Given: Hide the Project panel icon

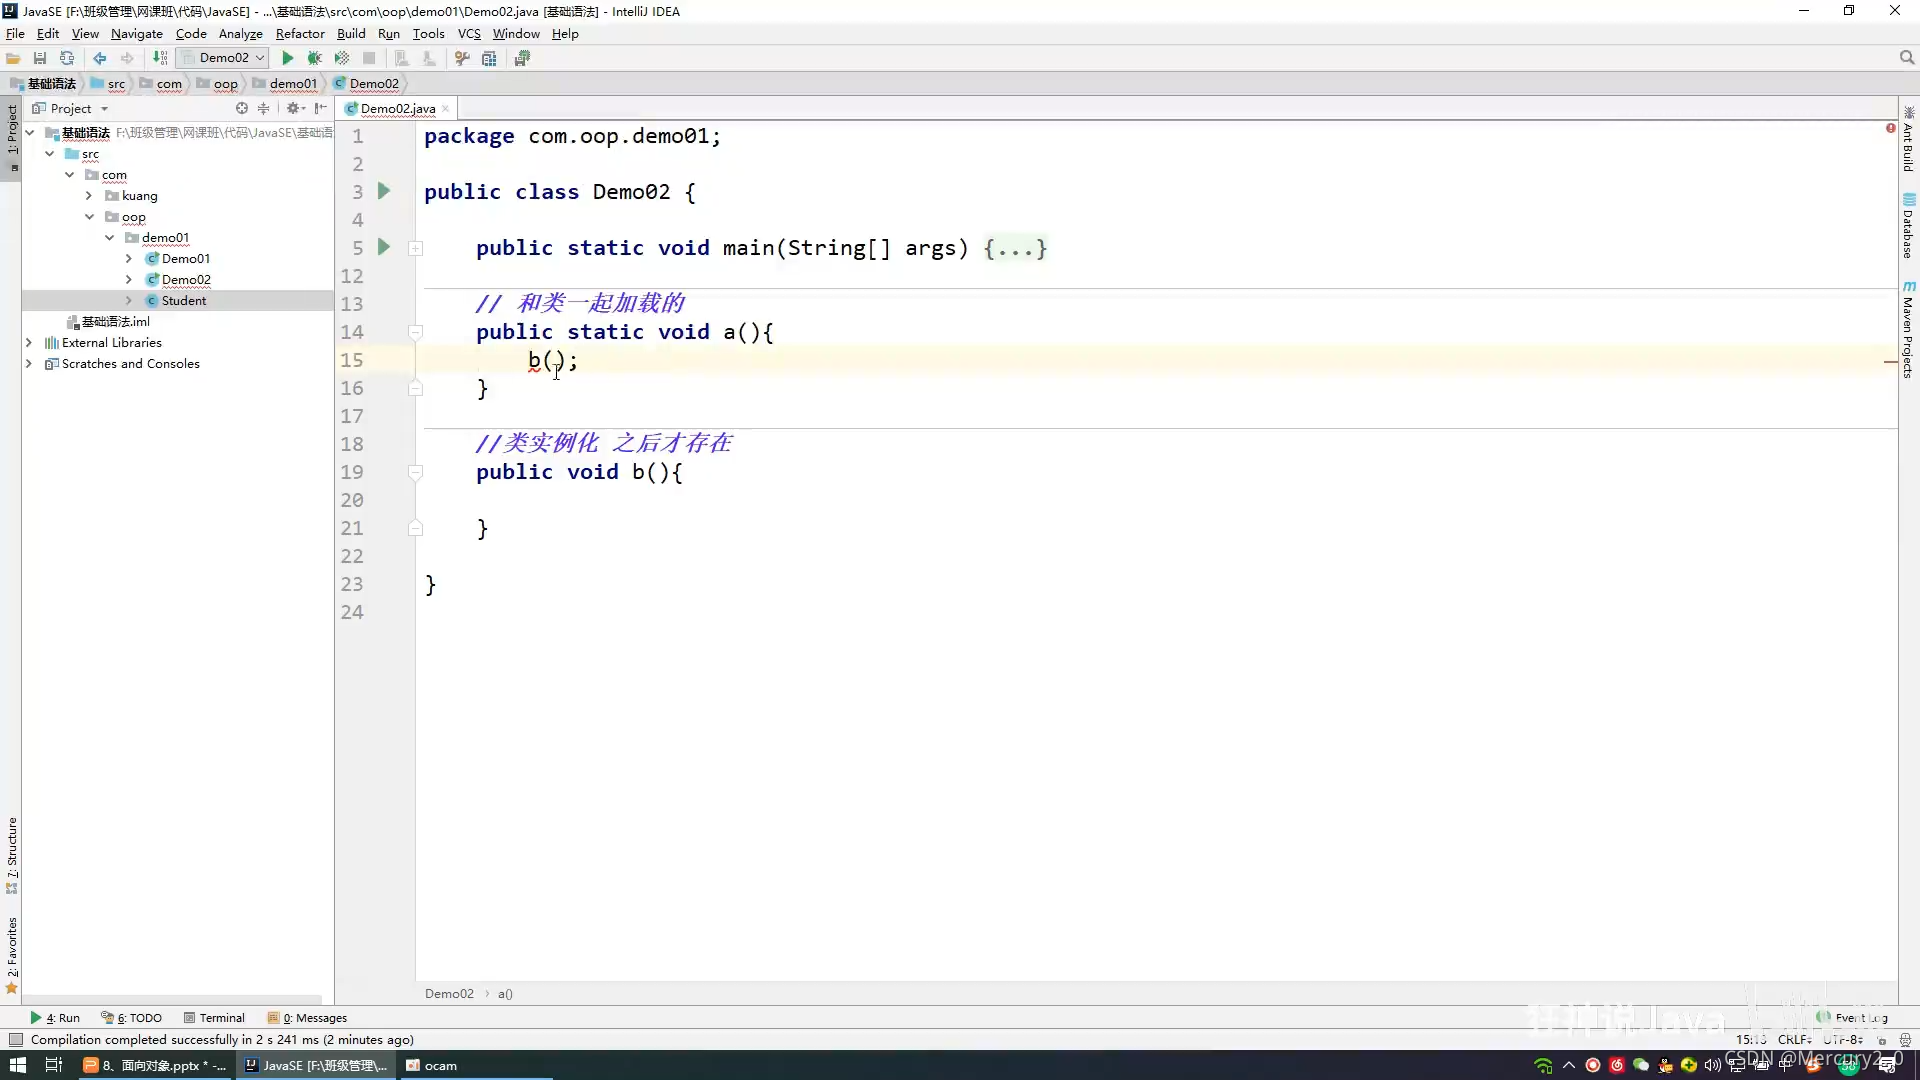Looking at the screenshot, I should [x=320, y=108].
